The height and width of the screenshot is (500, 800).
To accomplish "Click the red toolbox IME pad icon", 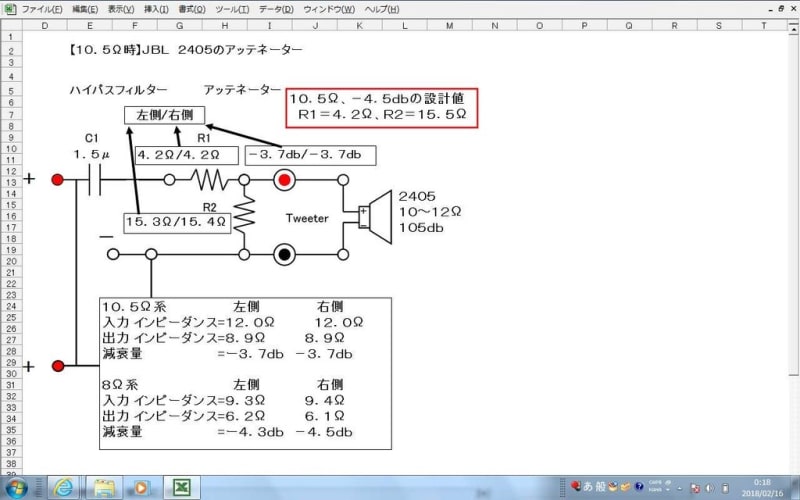I will (613, 486).
